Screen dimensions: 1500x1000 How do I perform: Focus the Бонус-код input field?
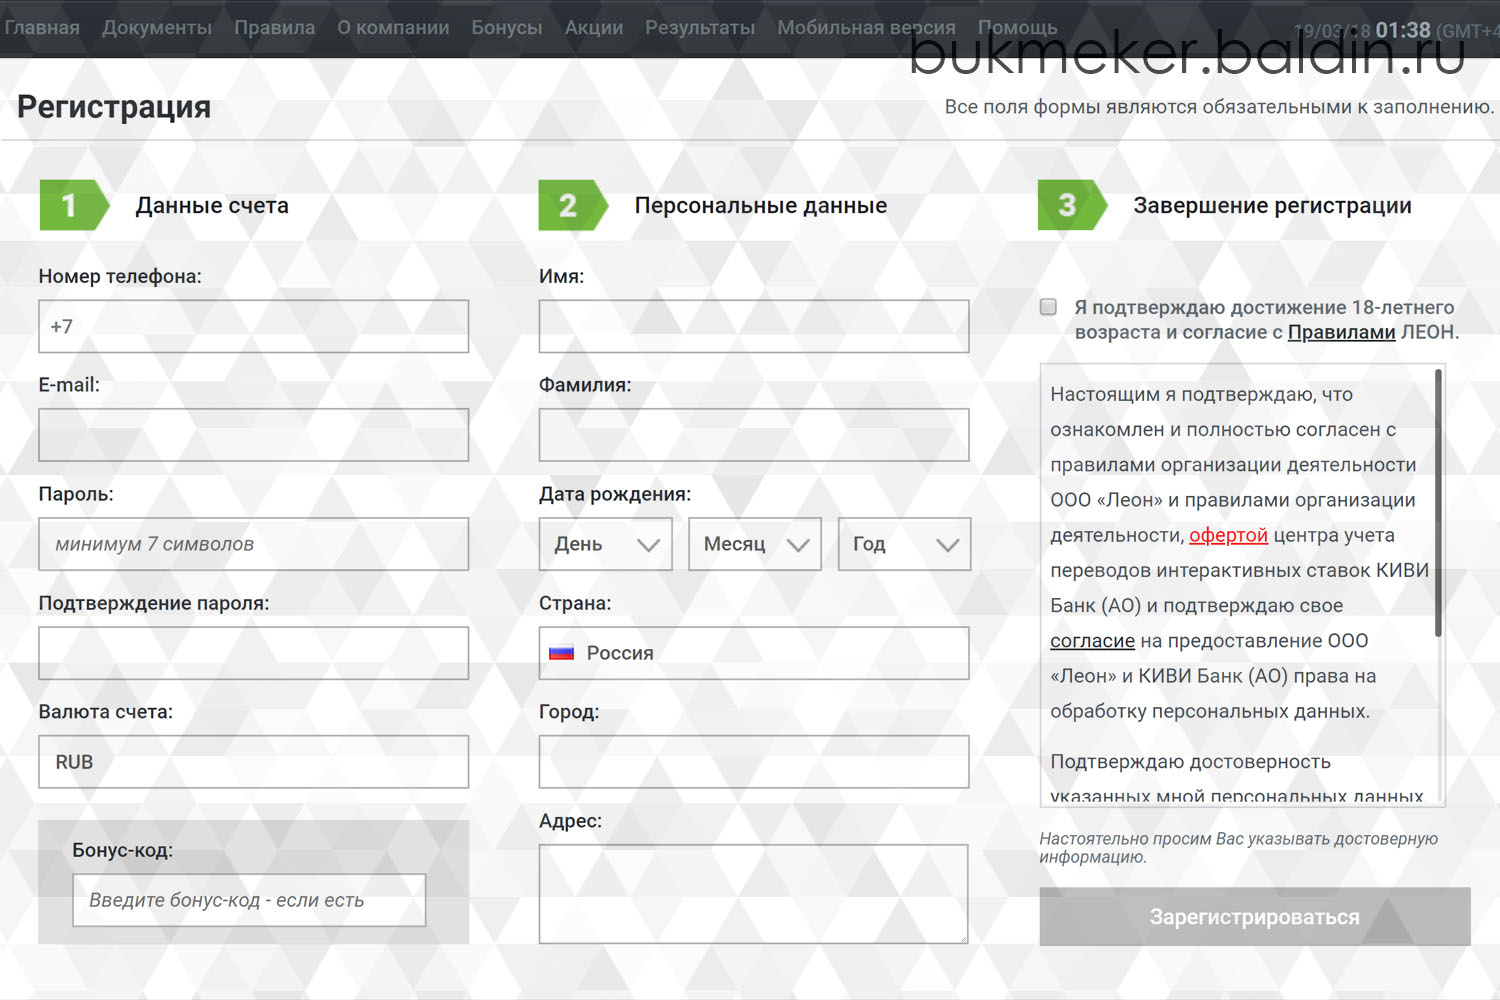click(249, 900)
